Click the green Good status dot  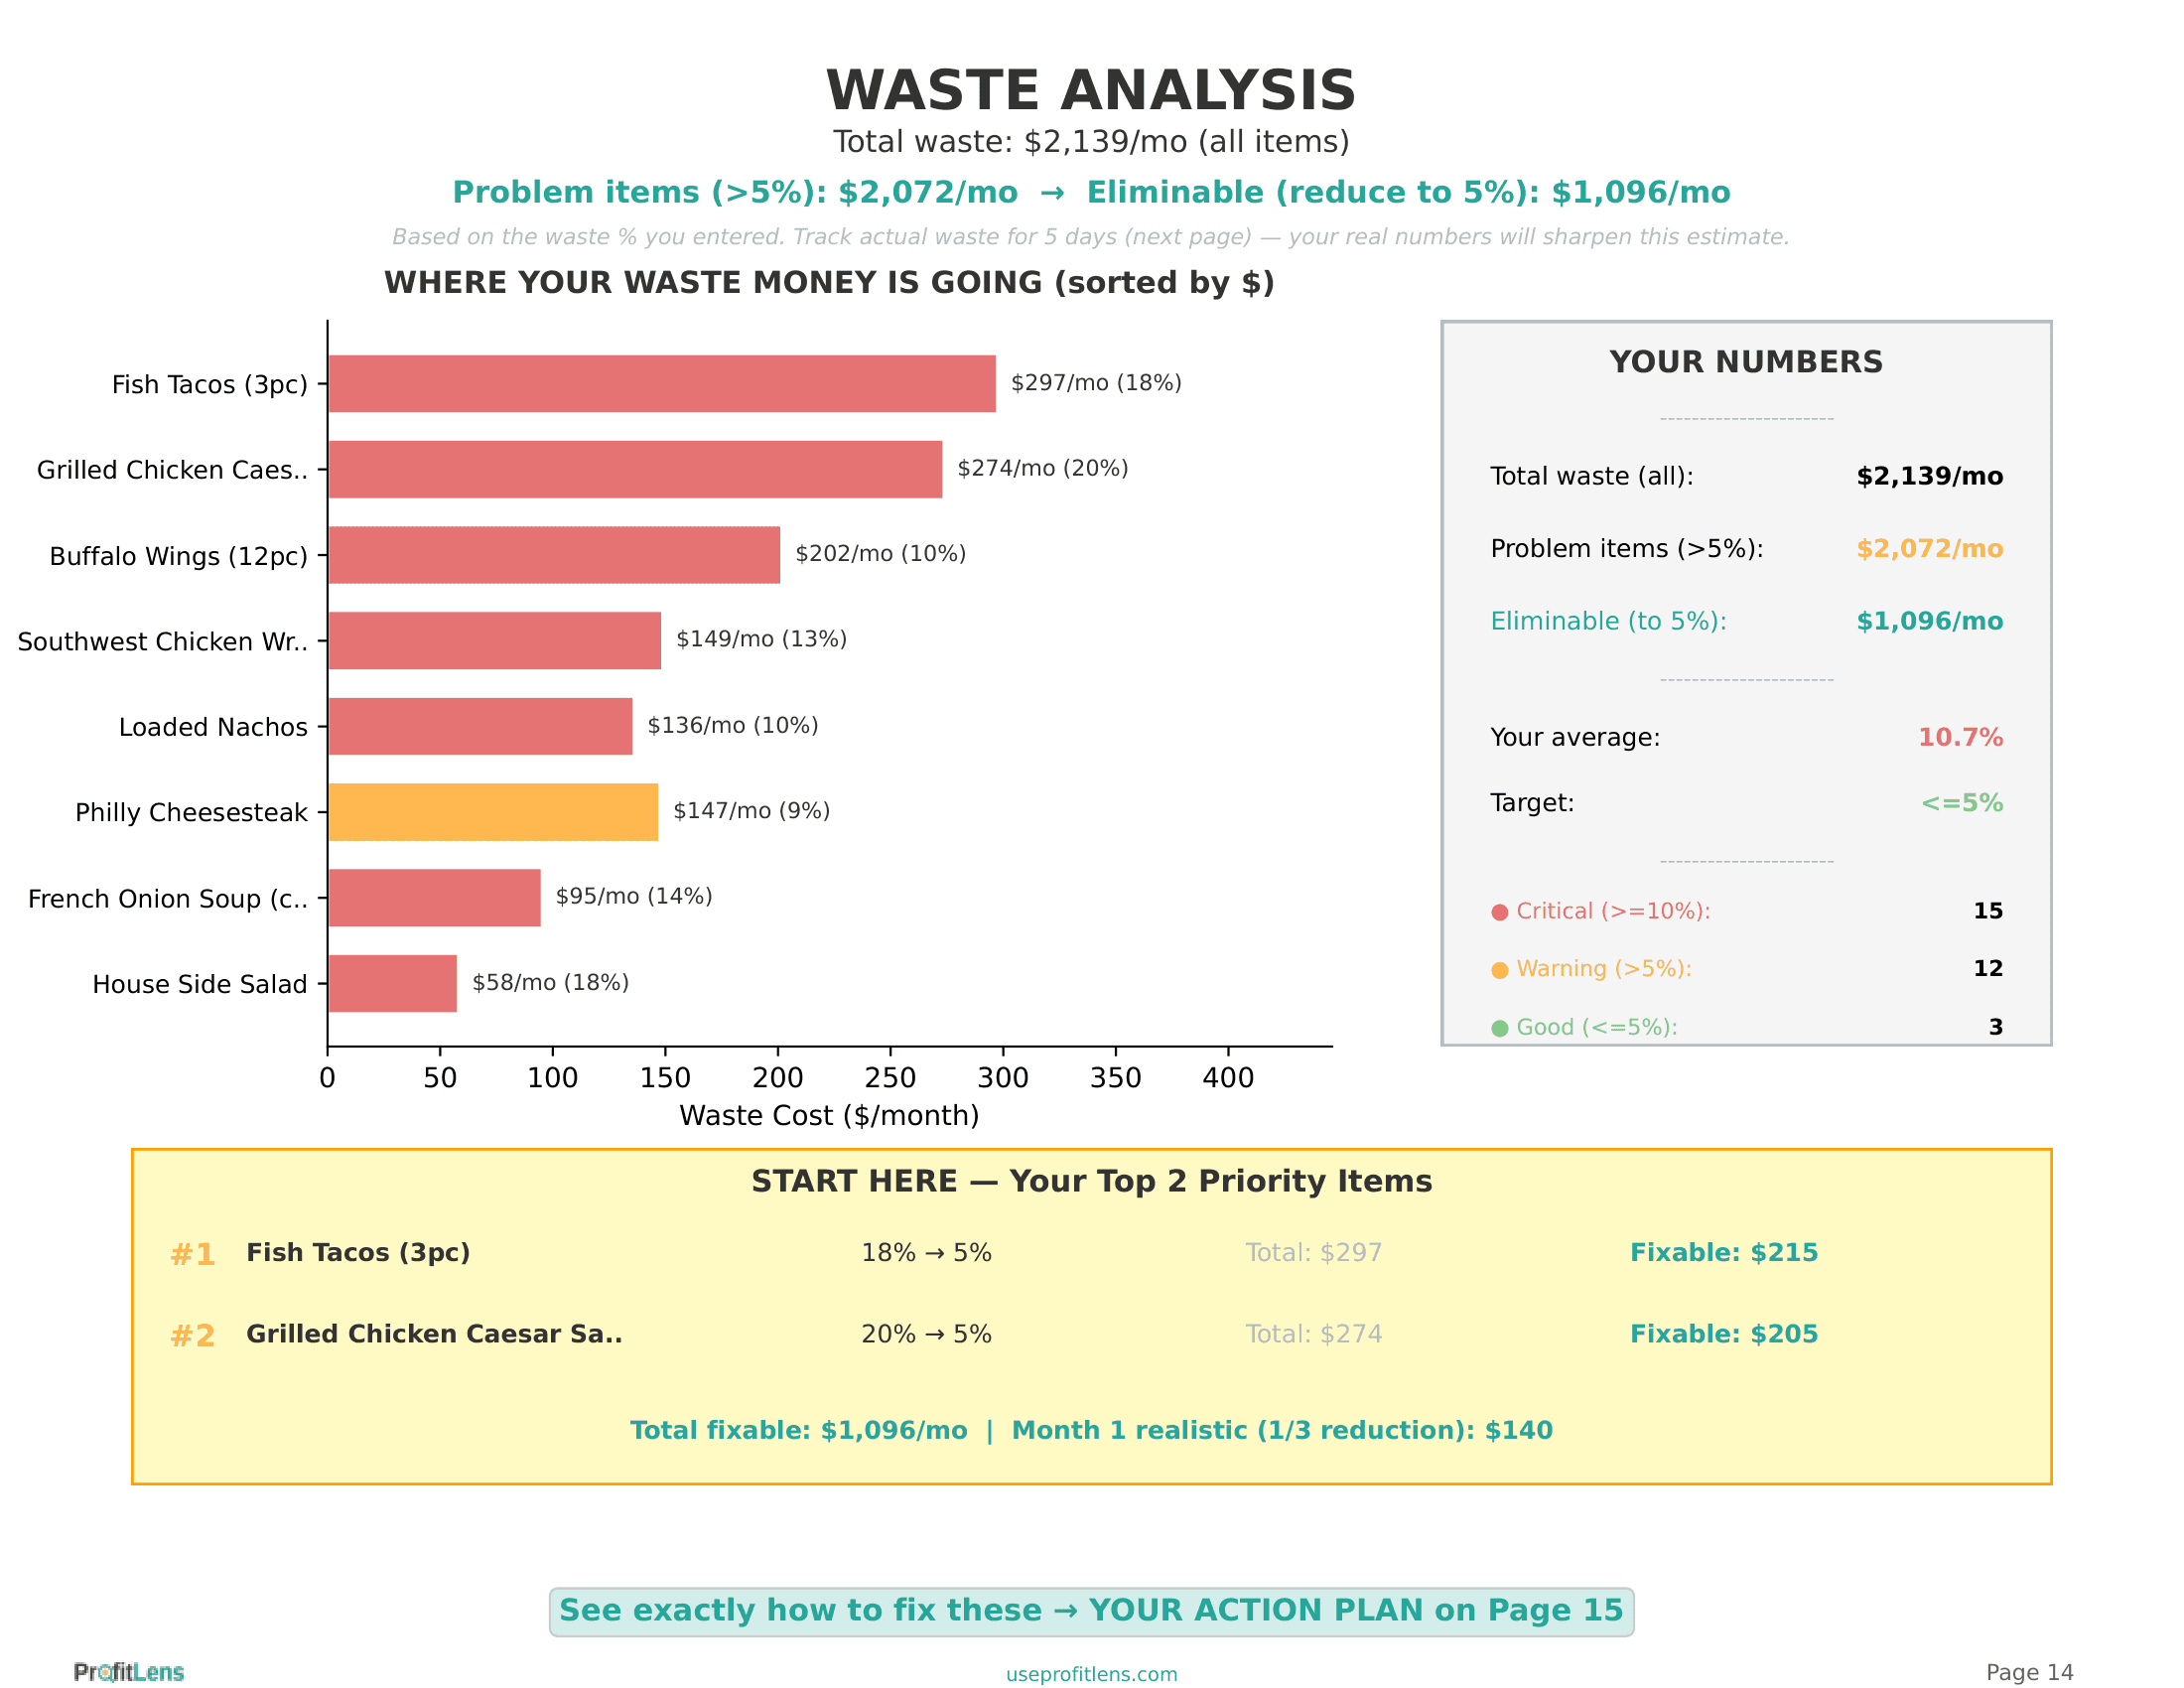pos(1499,1028)
